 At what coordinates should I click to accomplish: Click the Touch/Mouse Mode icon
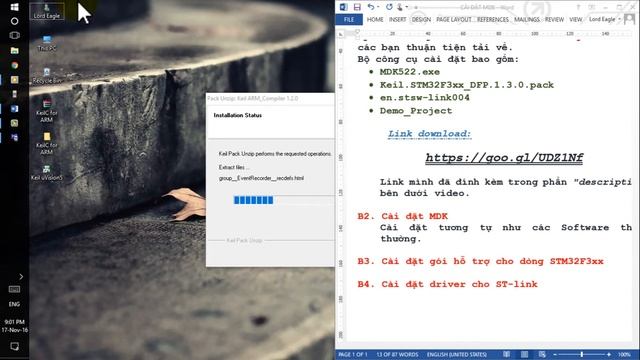[400, 7]
